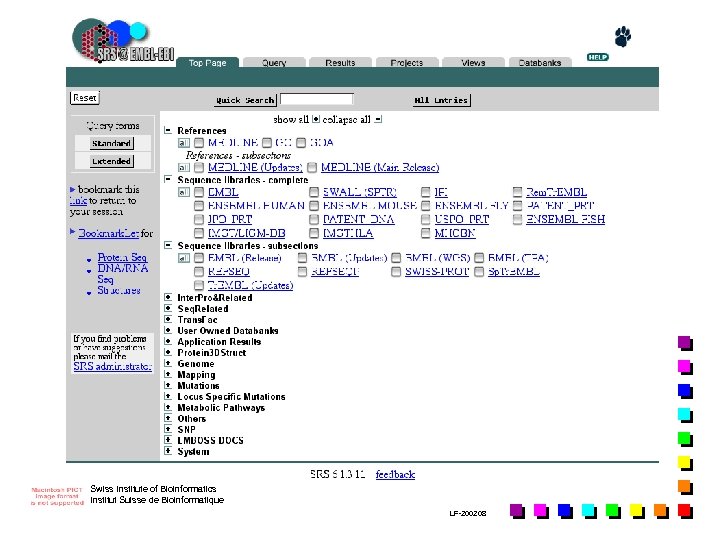Screen dimensions: 720x540
Task: Expand the InterPro&Related section
Action: pyautogui.click(x=168, y=298)
